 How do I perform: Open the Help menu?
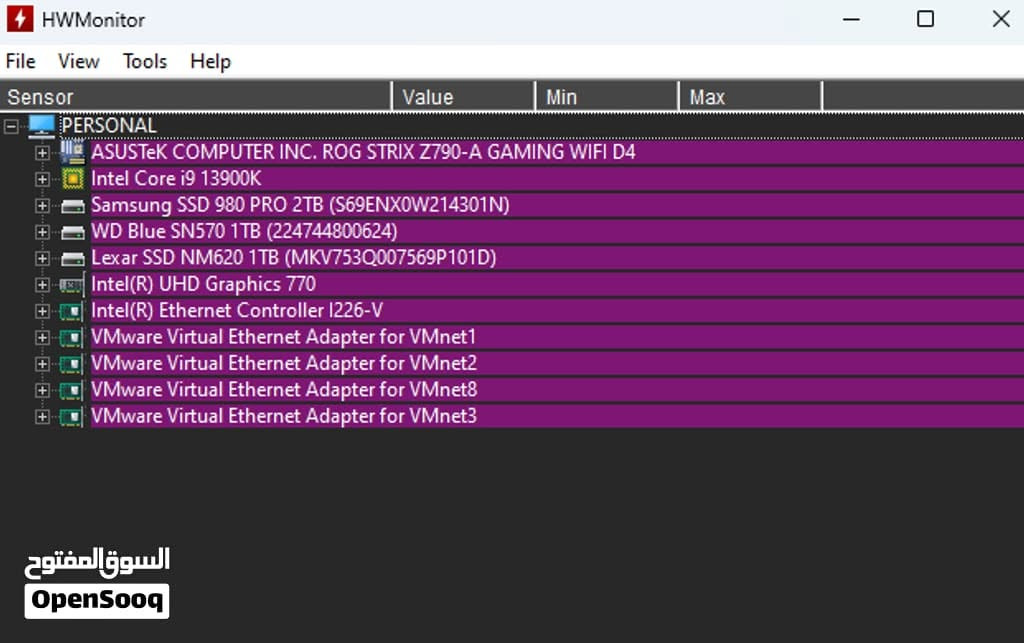click(210, 61)
